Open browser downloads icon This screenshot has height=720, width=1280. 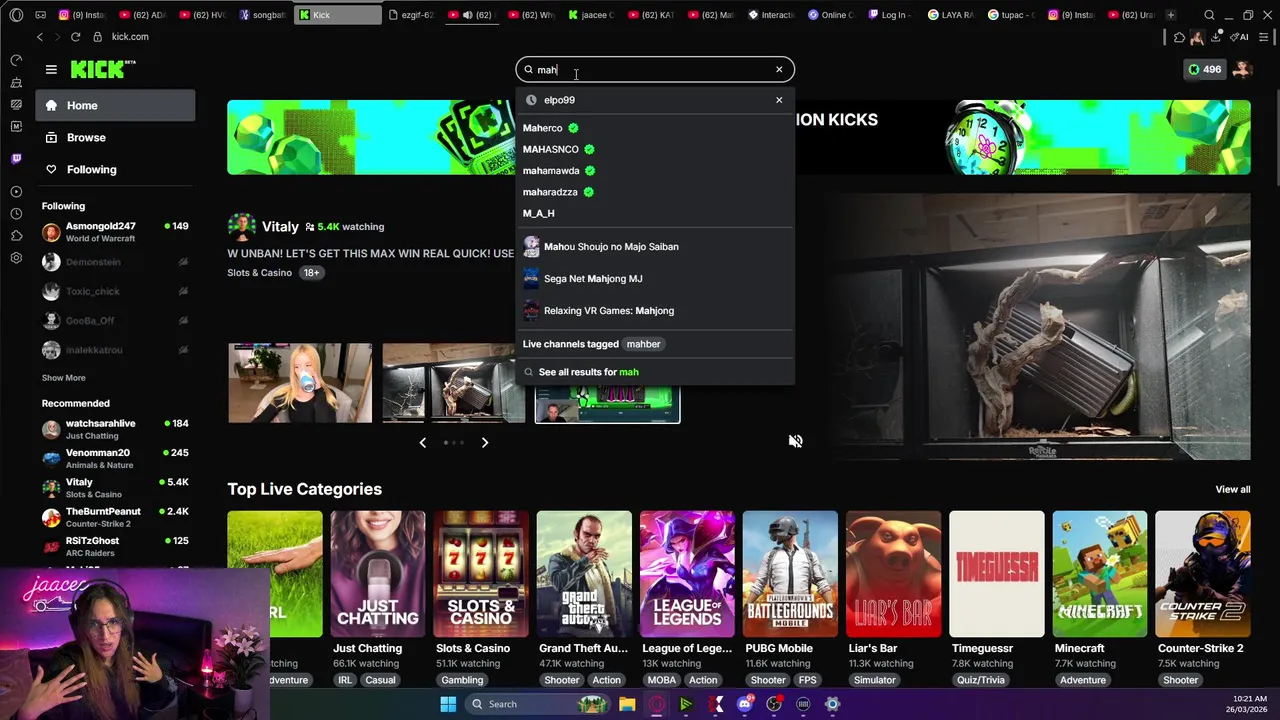[1216, 37]
